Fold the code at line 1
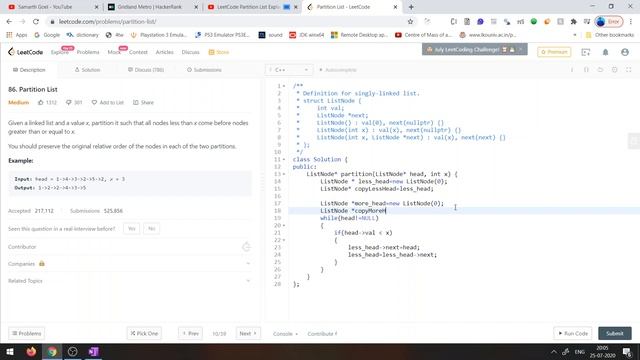Viewport: 640px width, 360px height. [x=284, y=86]
